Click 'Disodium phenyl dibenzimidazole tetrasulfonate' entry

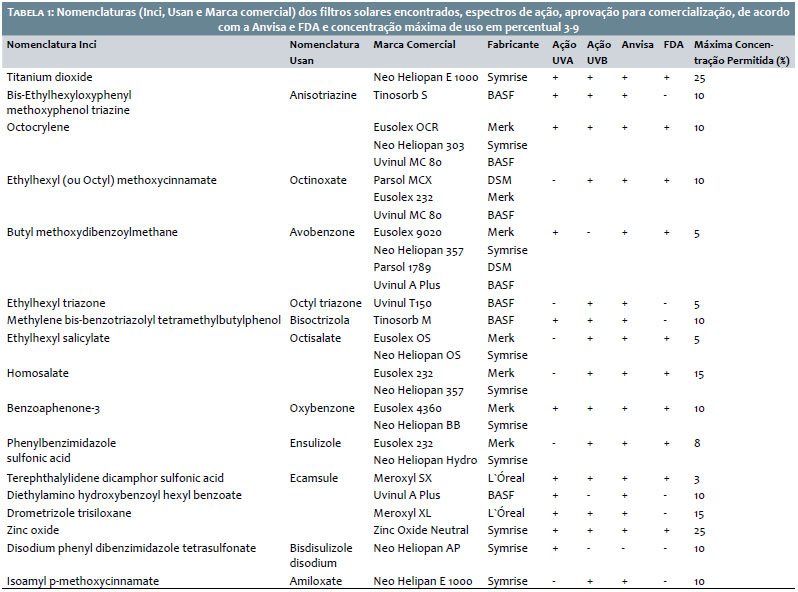pos(131,549)
